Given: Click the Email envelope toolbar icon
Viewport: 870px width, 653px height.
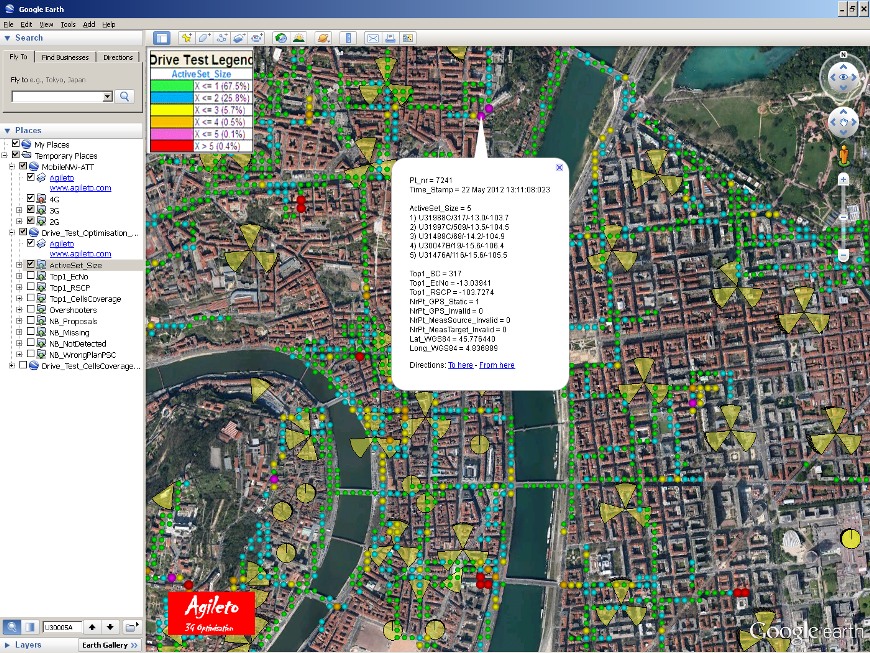Looking at the screenshot, I should pos(373,38).
